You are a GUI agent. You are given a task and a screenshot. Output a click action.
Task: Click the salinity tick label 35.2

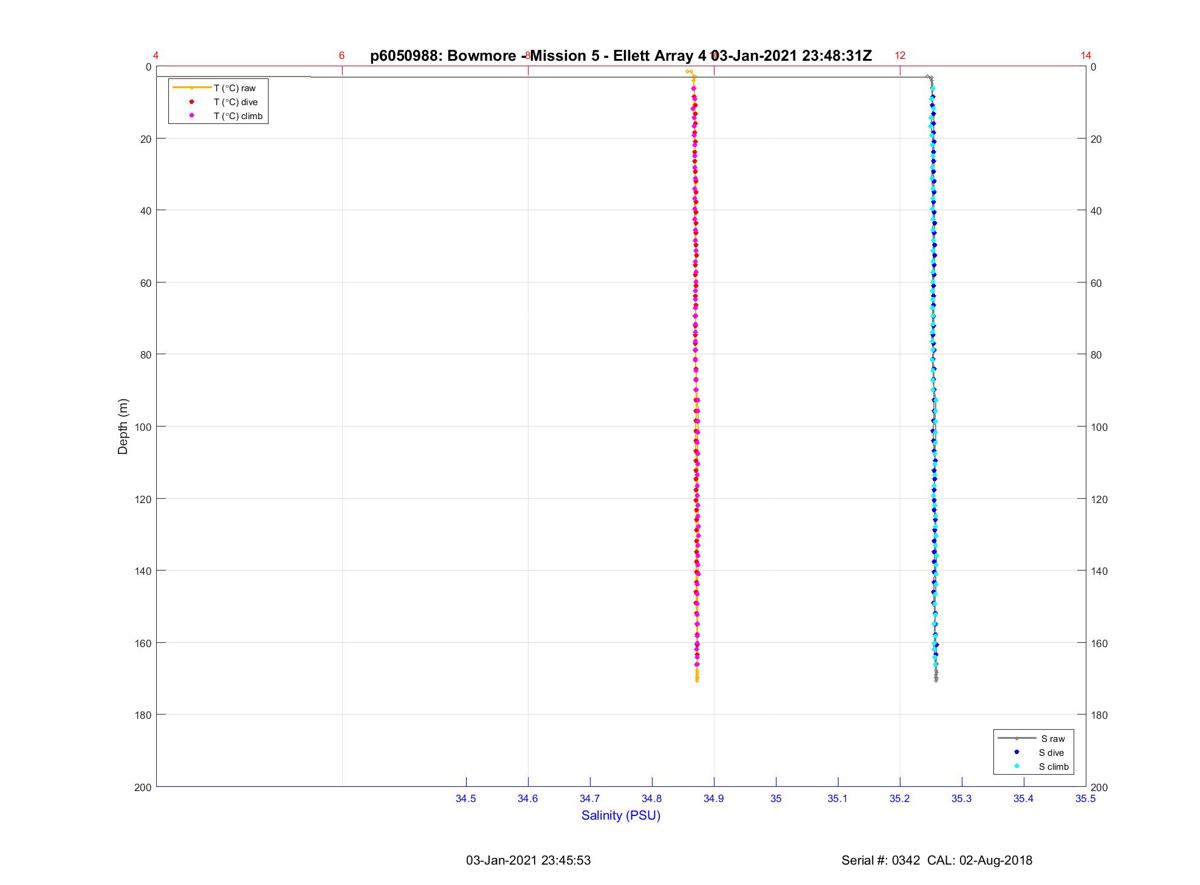pos(900,799)
